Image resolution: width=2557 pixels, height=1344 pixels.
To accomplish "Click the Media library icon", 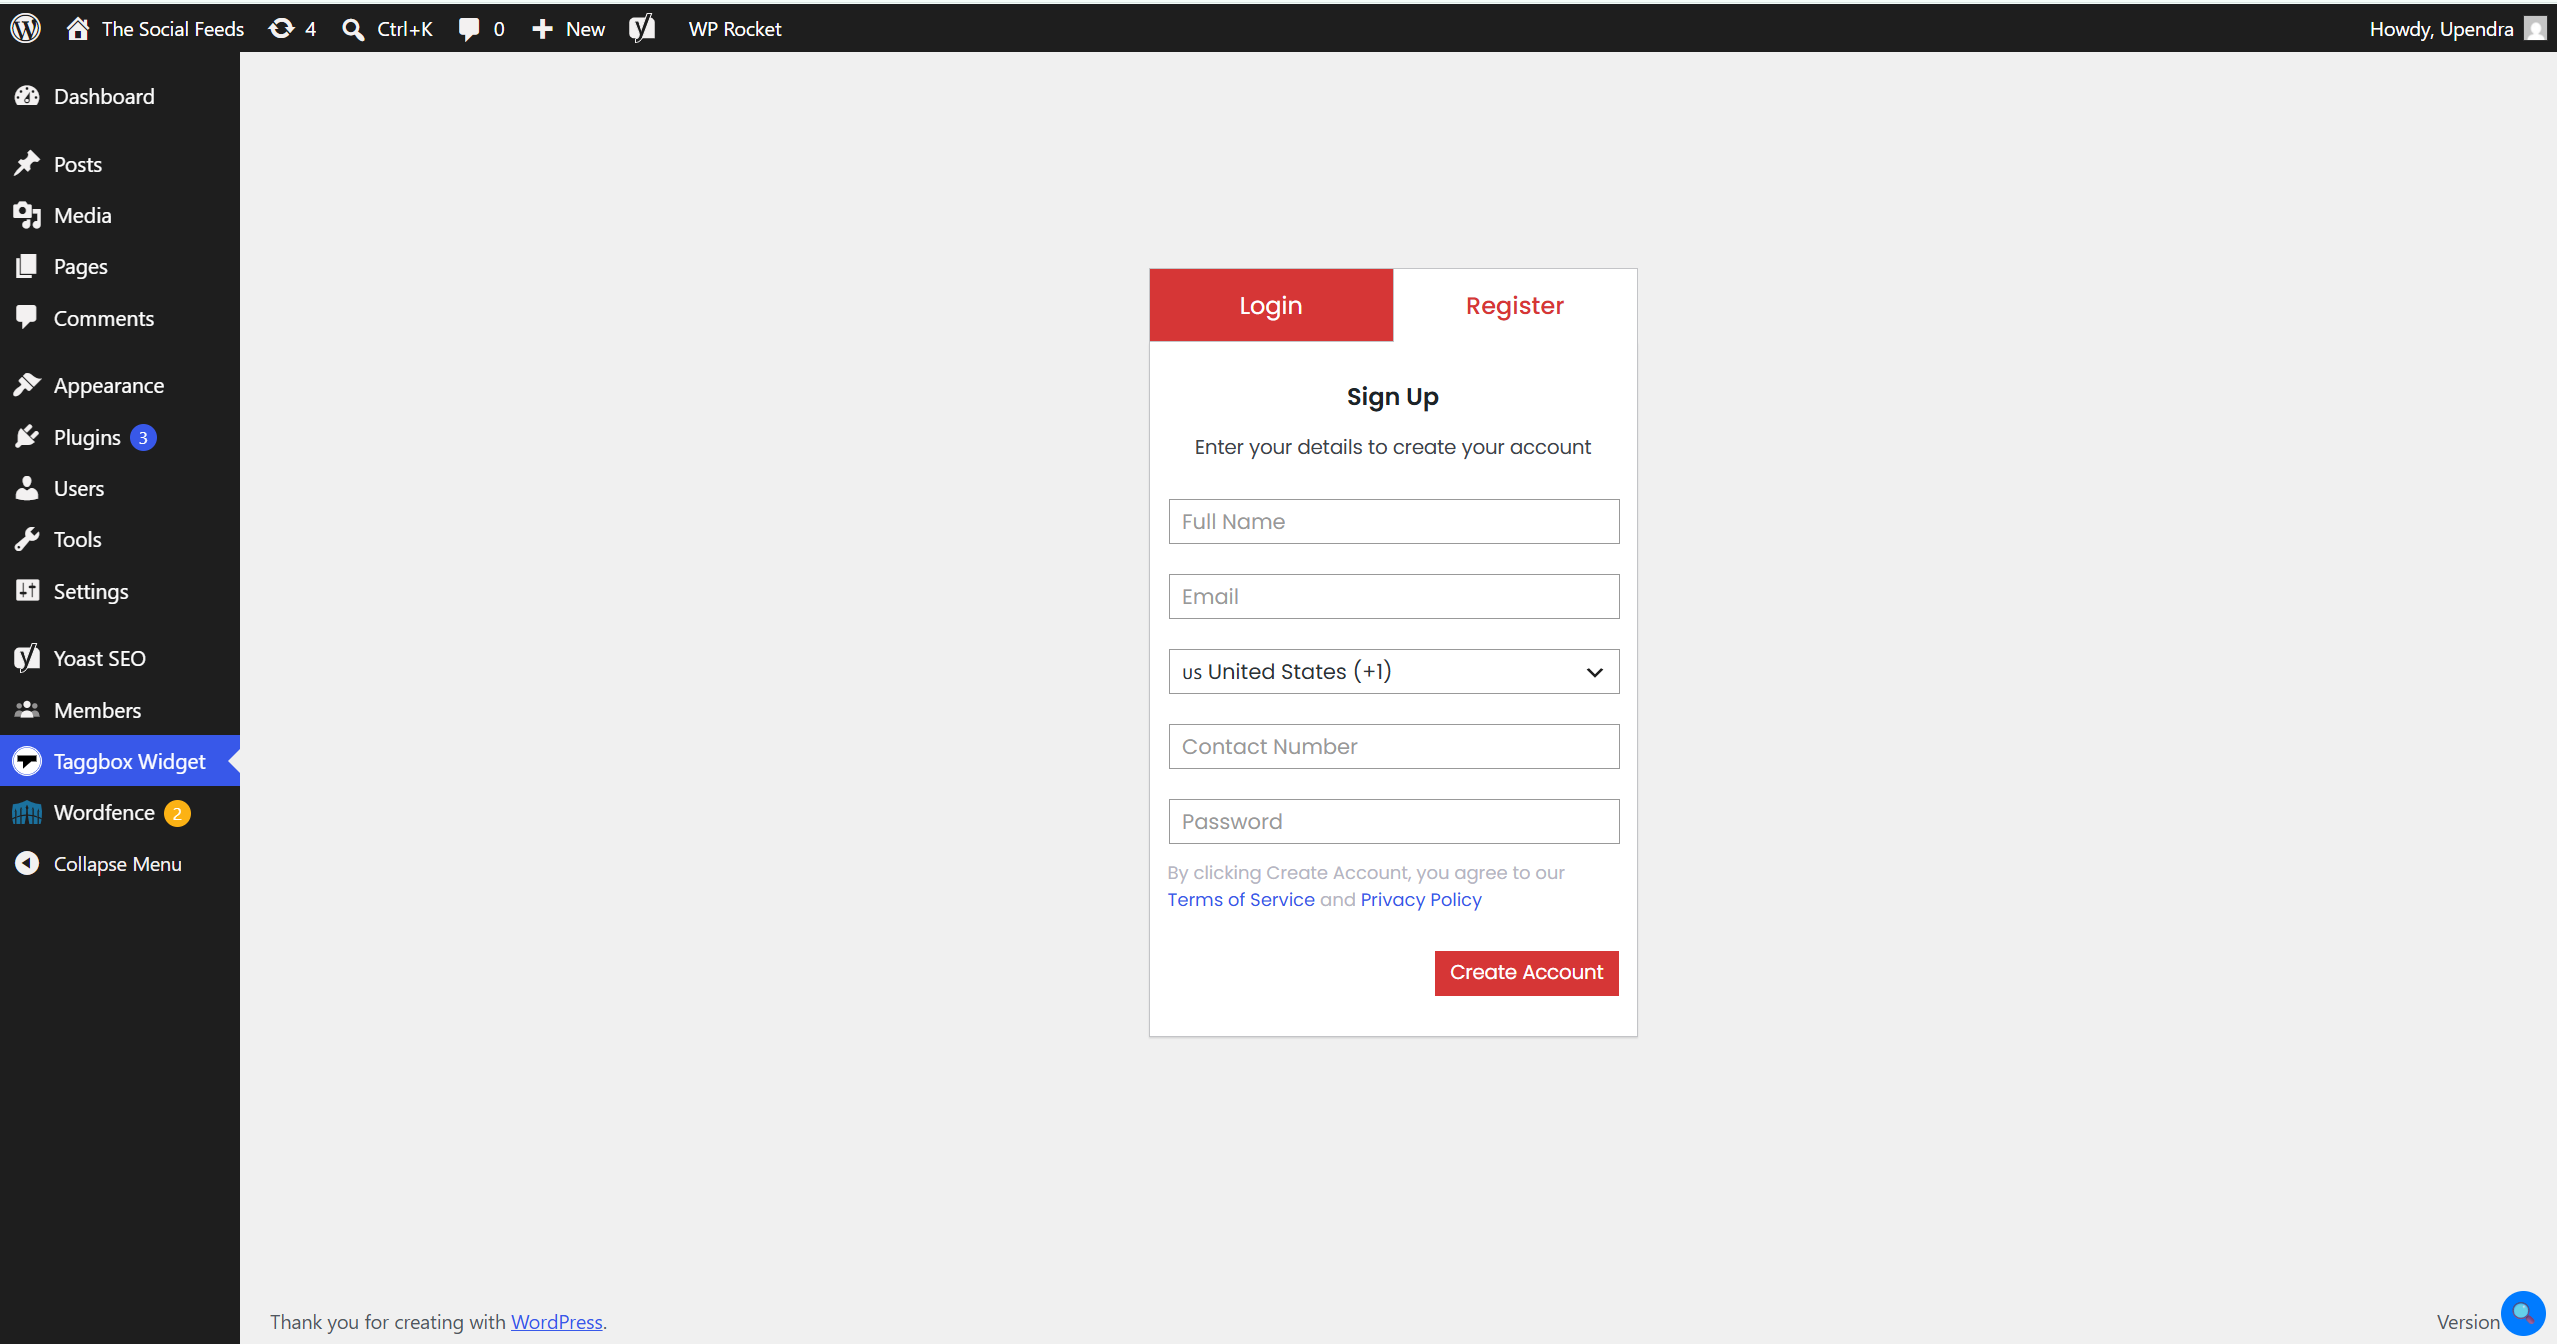I will [x=27, y=215].
